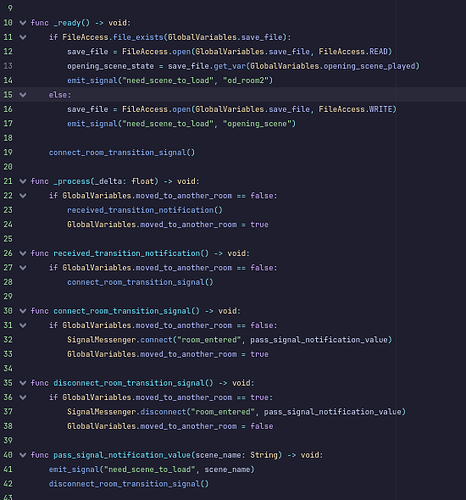Click the "else:" keyword on line 15

pos(60,95)
